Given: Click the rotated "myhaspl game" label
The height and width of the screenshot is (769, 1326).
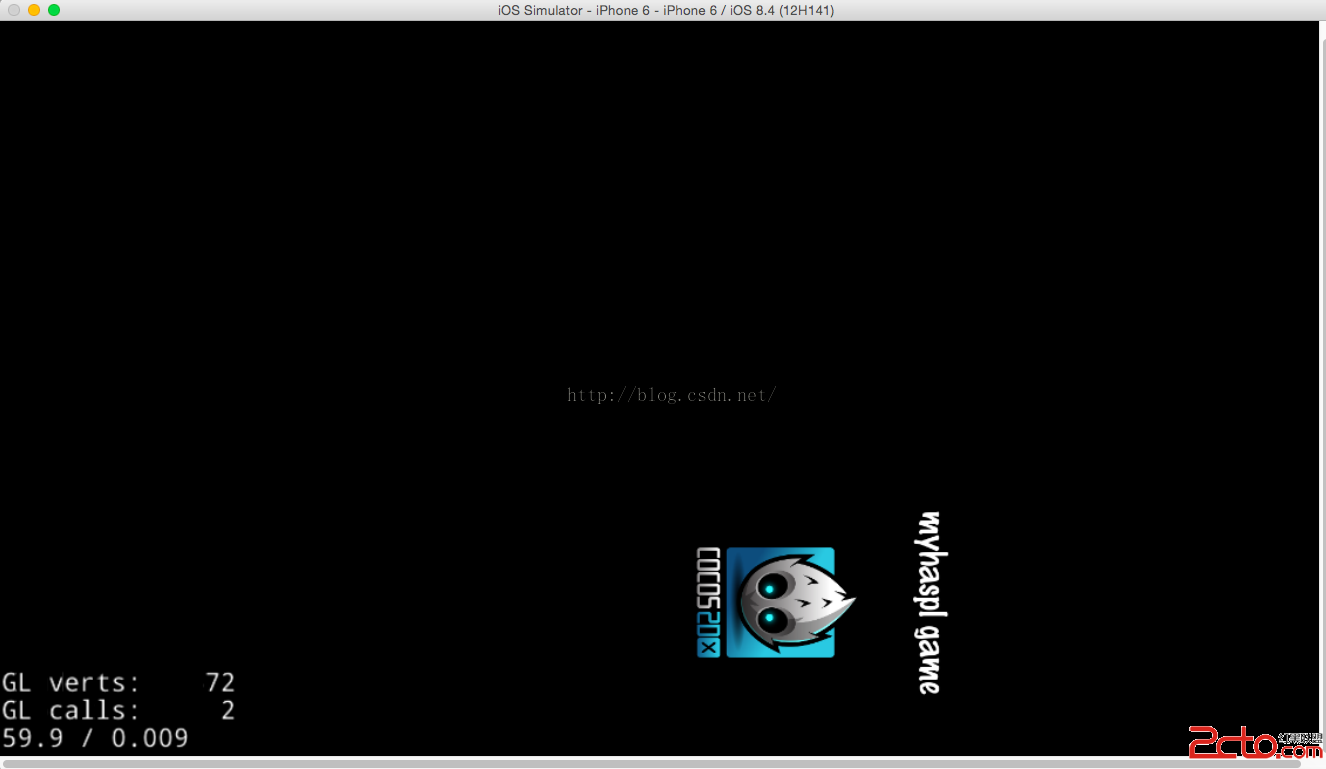Looking at the screenshot, I should (931, 603).
